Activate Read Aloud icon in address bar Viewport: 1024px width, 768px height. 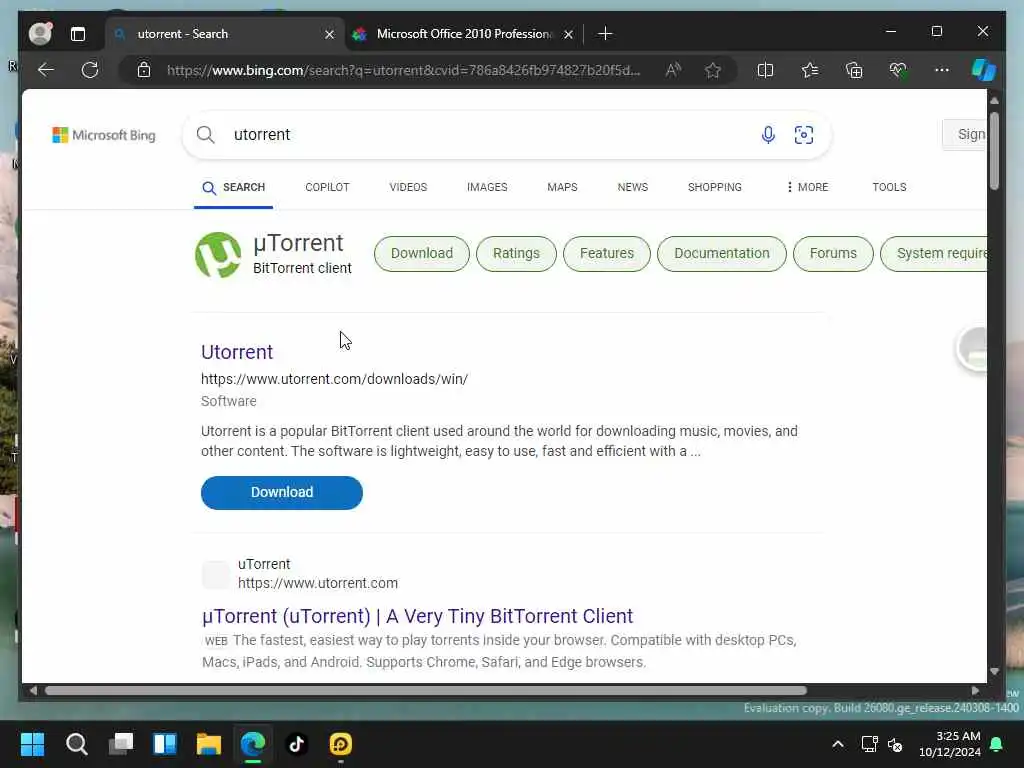[673, 70]
